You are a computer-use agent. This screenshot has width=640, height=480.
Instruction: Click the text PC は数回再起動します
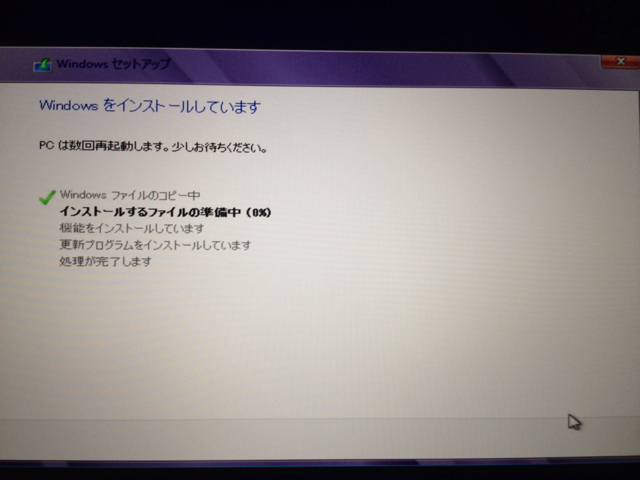pos(103,146)
